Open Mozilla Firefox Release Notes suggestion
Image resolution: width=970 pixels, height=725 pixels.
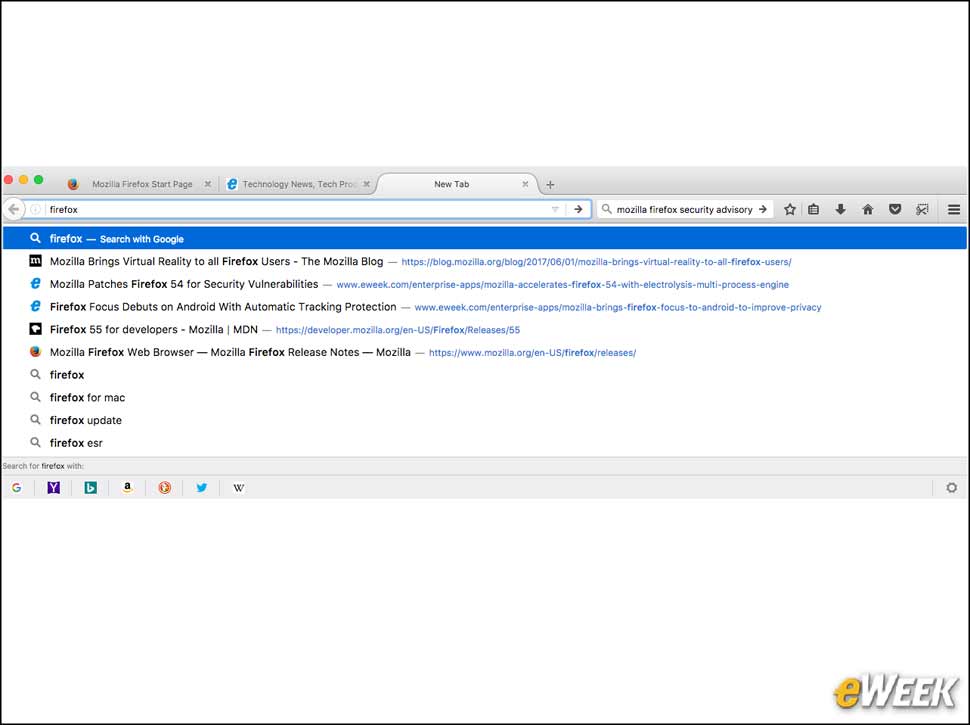click(484, 352)
